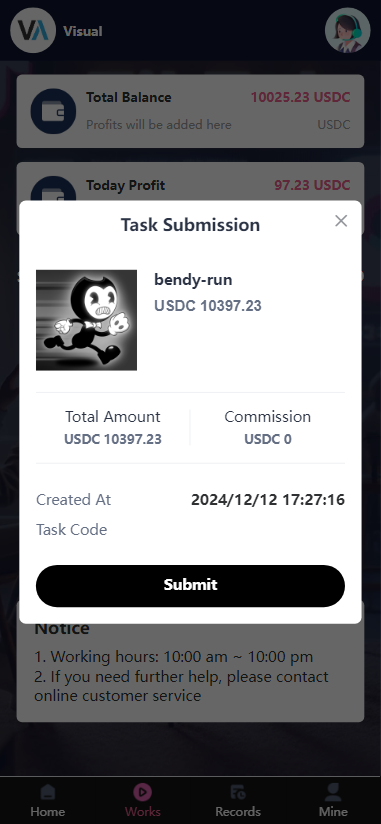This screenshot has height=824, width=381.
Task: Click the bendy-run game thumbnail
Action: (x=86, y=320)
